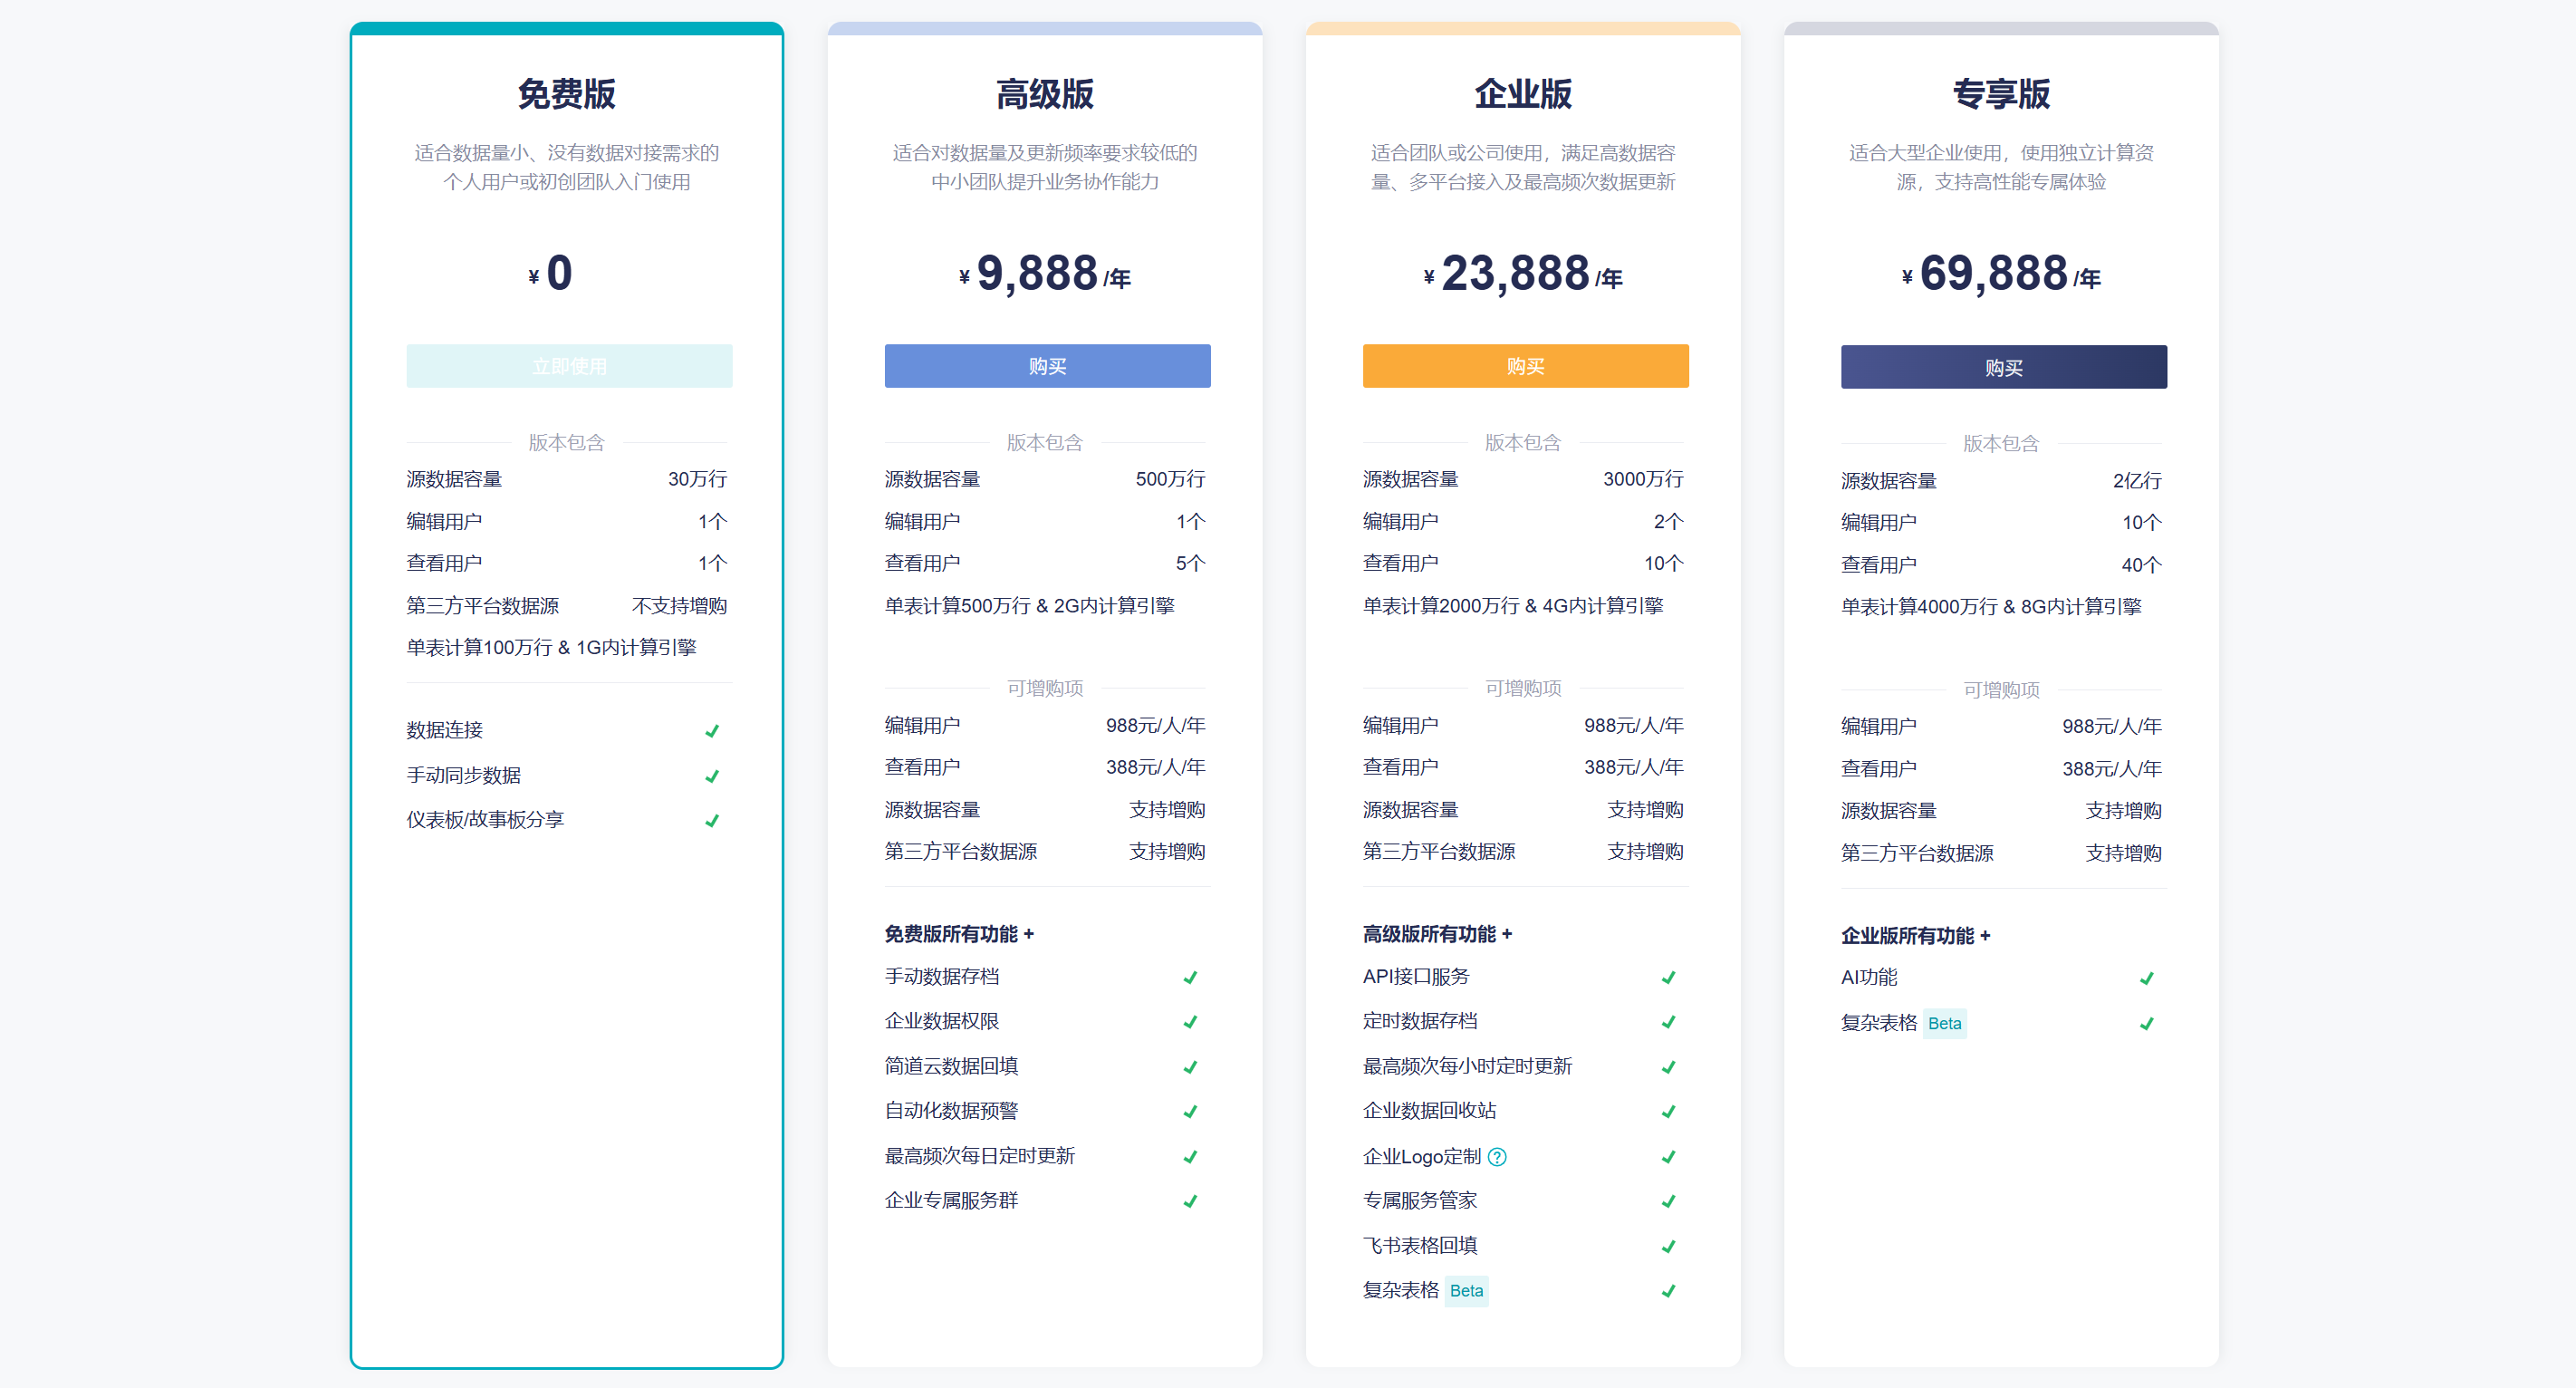Click 单表计算4000万行 & 8G内计算引擎 text

pyautogui.click(x=1990, y=607)
